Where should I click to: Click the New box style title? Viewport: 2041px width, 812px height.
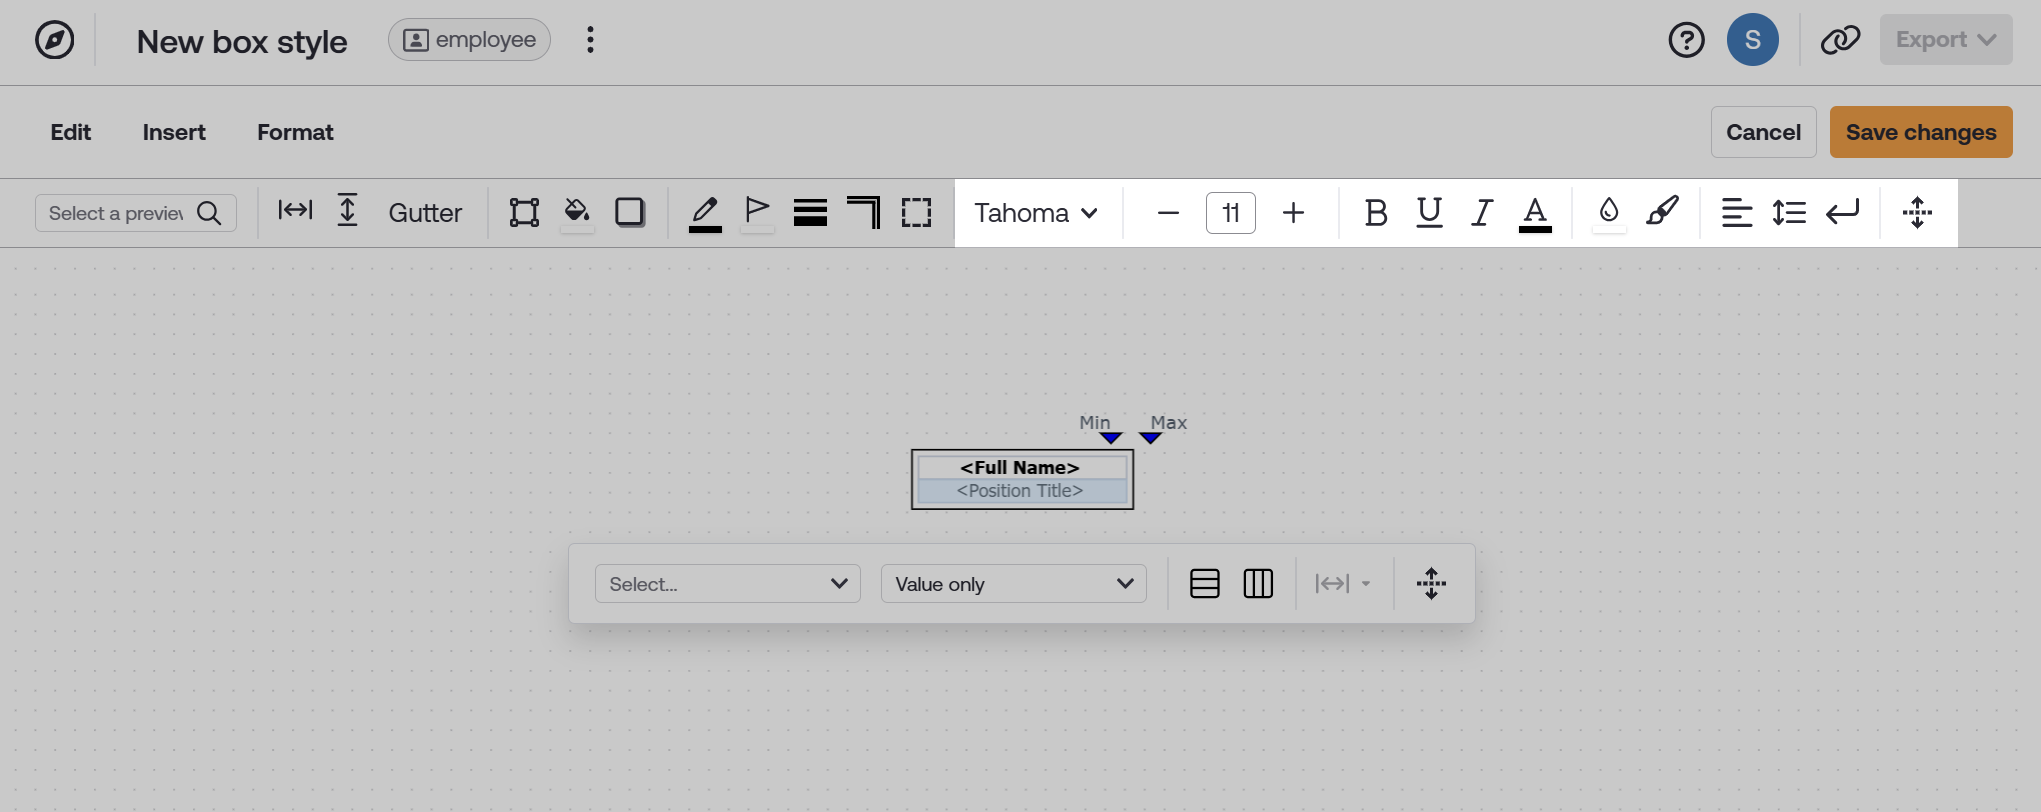coord(242,42)
